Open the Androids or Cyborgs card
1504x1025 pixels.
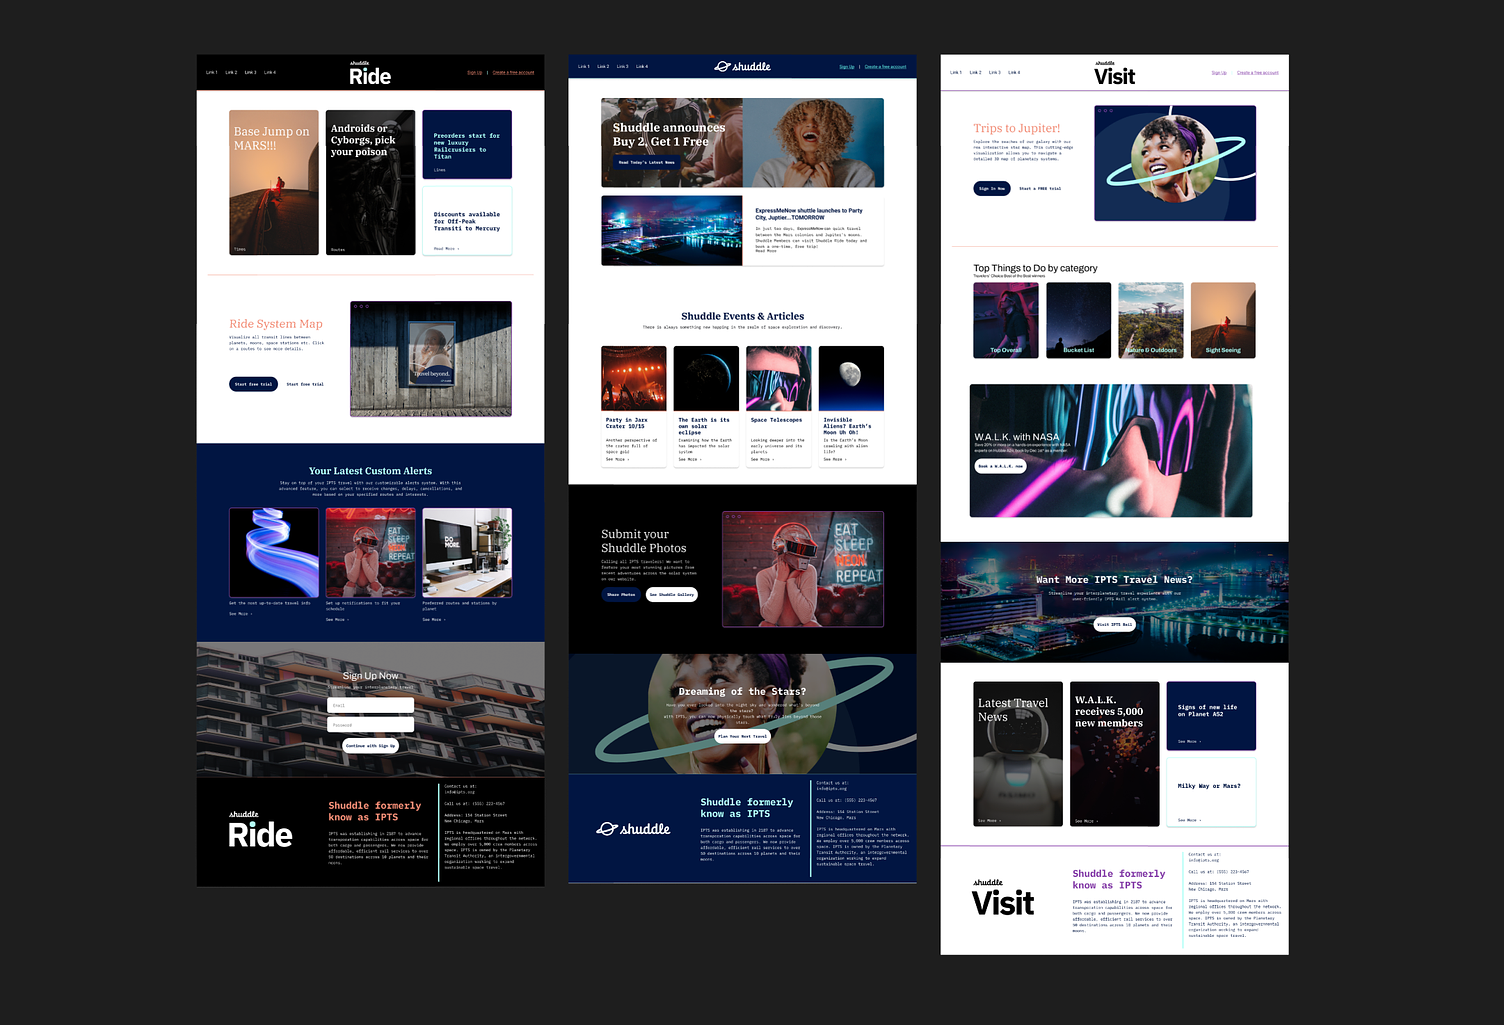tap(370, 182)
